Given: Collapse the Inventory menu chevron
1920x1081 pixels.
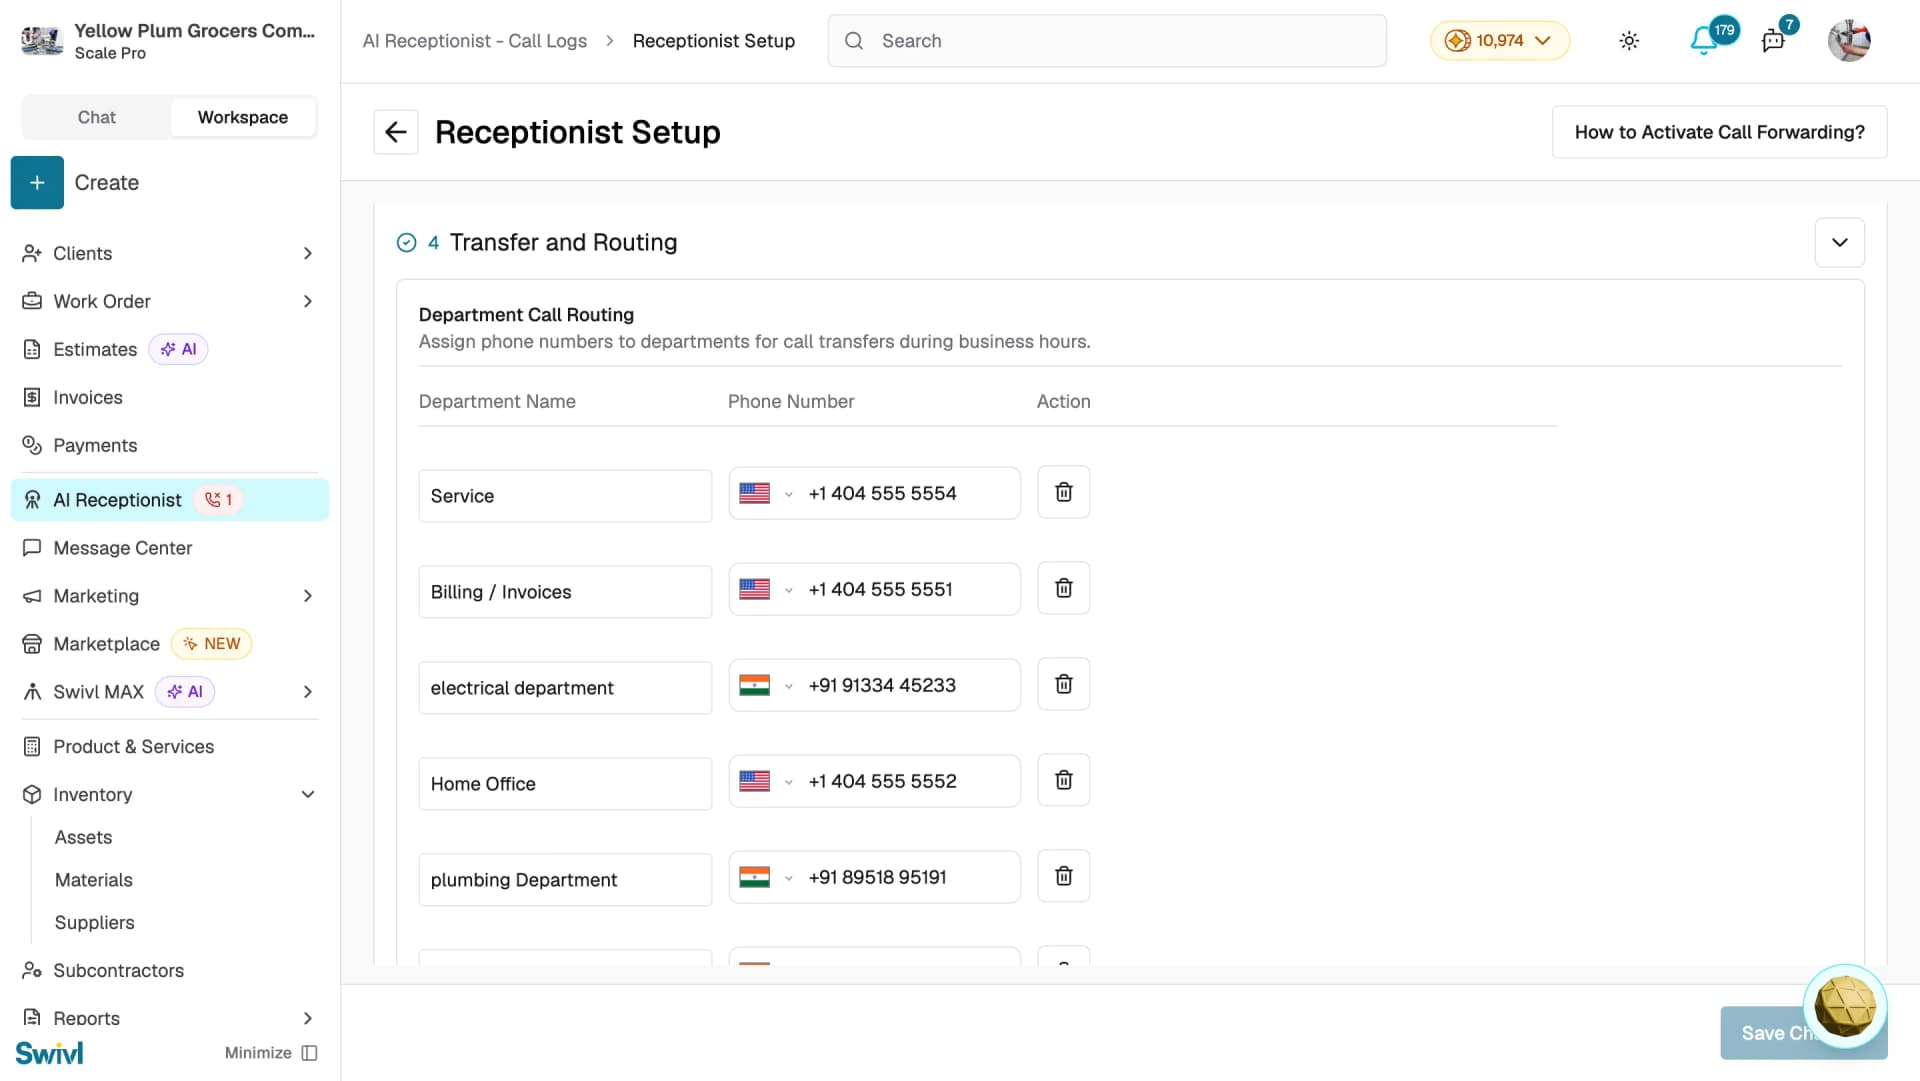Looking at the screenshot, I should pos(308,795).
